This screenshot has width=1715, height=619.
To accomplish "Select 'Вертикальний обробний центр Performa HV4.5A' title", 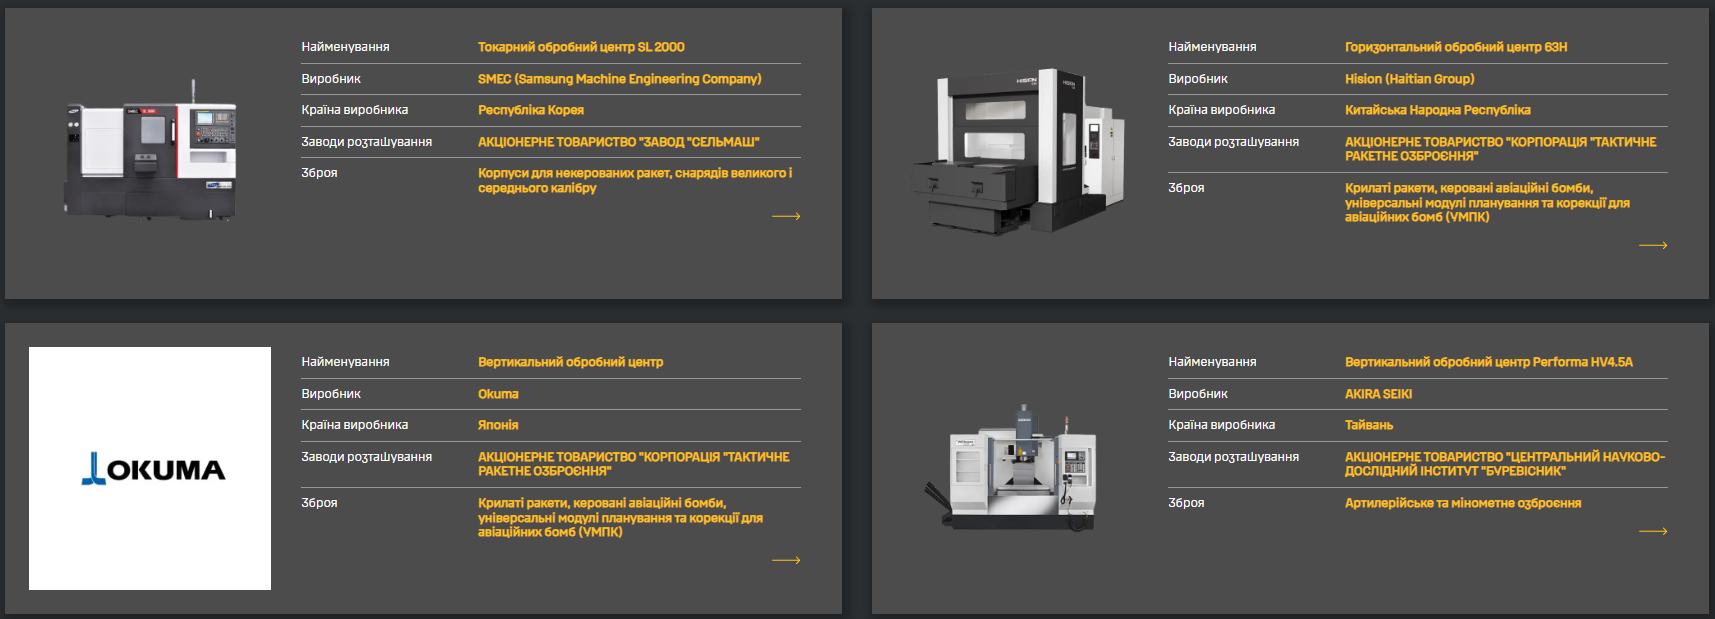I will (1488, 362).
